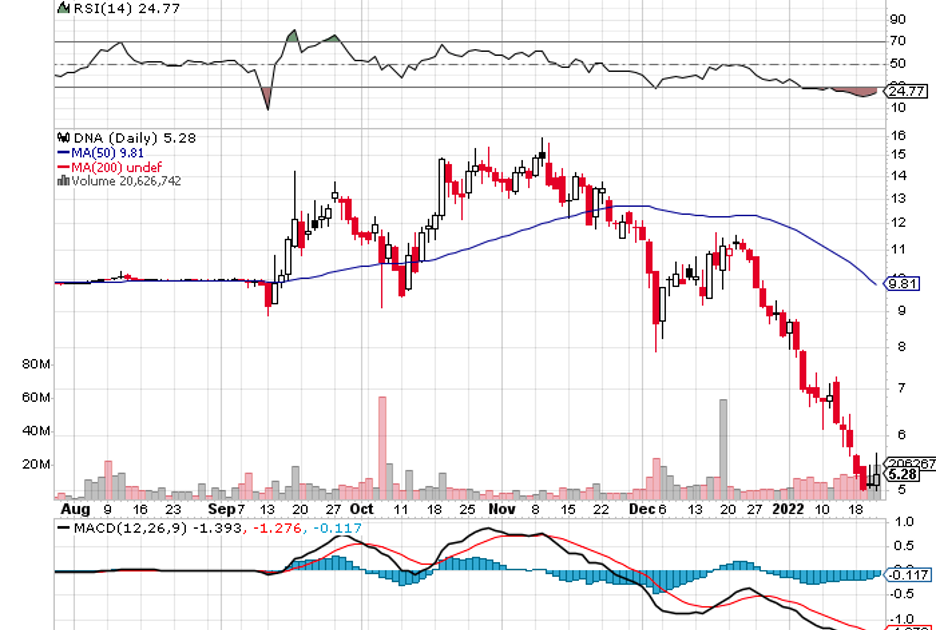This screenshot has height=630, width=936.
Task: Click the red oversold RSI dip in September
Action: tap(267, 97)
